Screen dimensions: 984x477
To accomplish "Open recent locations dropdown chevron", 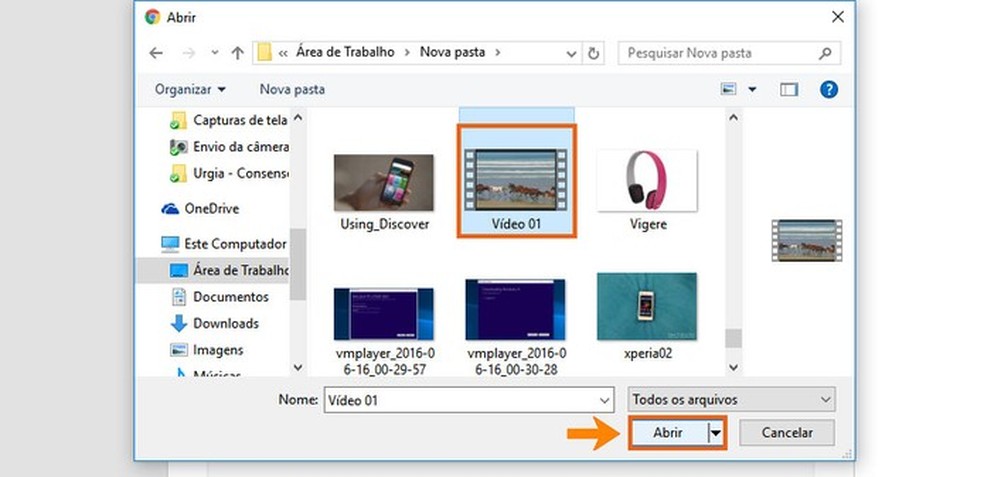I will click(x=215, y=53).
